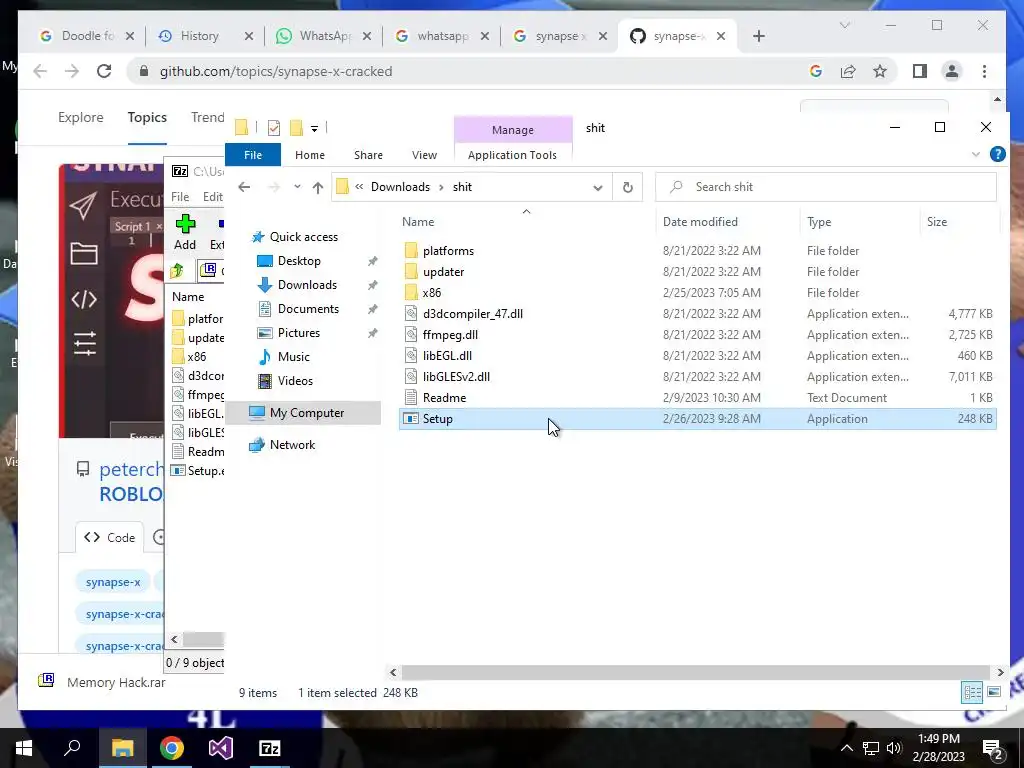Open 7-Zip File menu
Image resolution: width=1024 pixels, height=768 pixels.
coord(180,197)
